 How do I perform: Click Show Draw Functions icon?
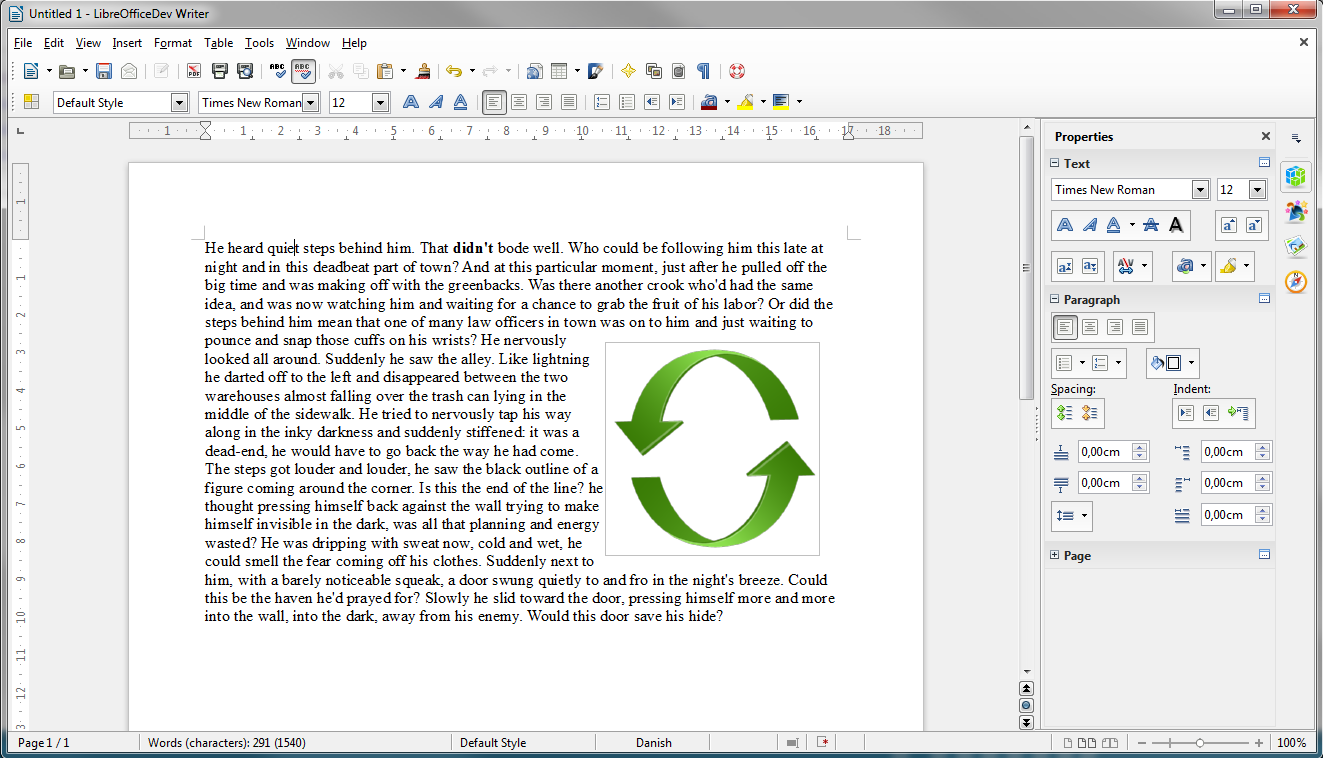click(x=596, y=71)
